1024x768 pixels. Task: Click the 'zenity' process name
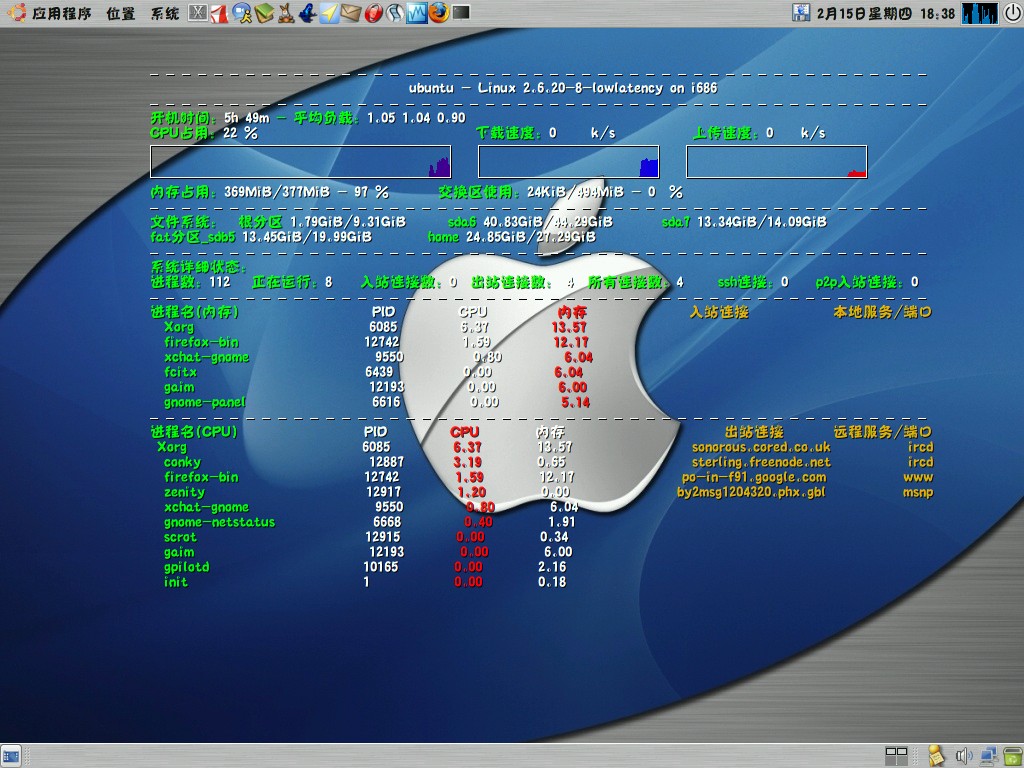184,492
